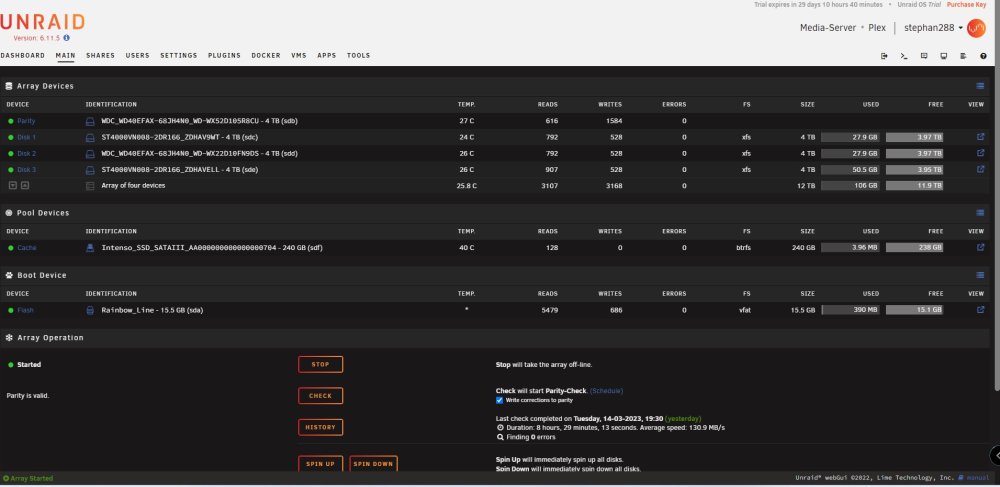Click the Array of four devices icon
Viewport: 1000px width, 487px height.
(90, 186)
